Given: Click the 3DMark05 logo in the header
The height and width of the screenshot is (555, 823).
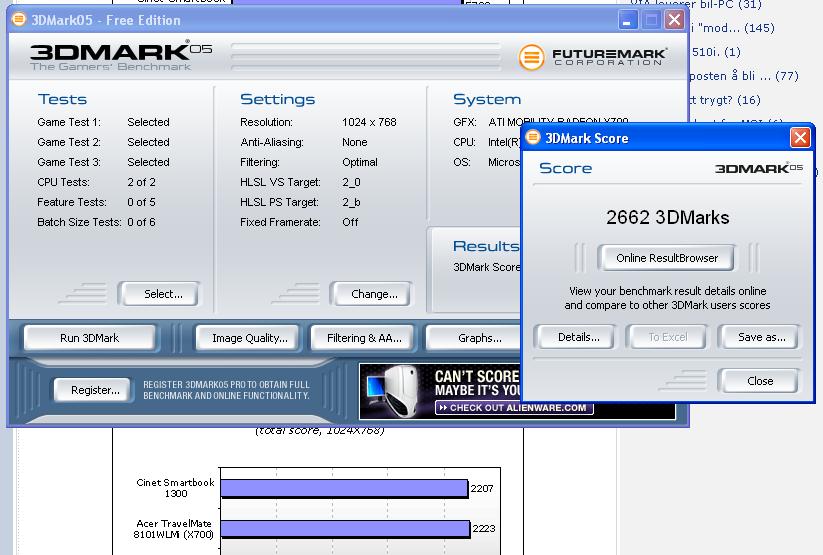Looking at the screenshot, I should click(121, 55).
